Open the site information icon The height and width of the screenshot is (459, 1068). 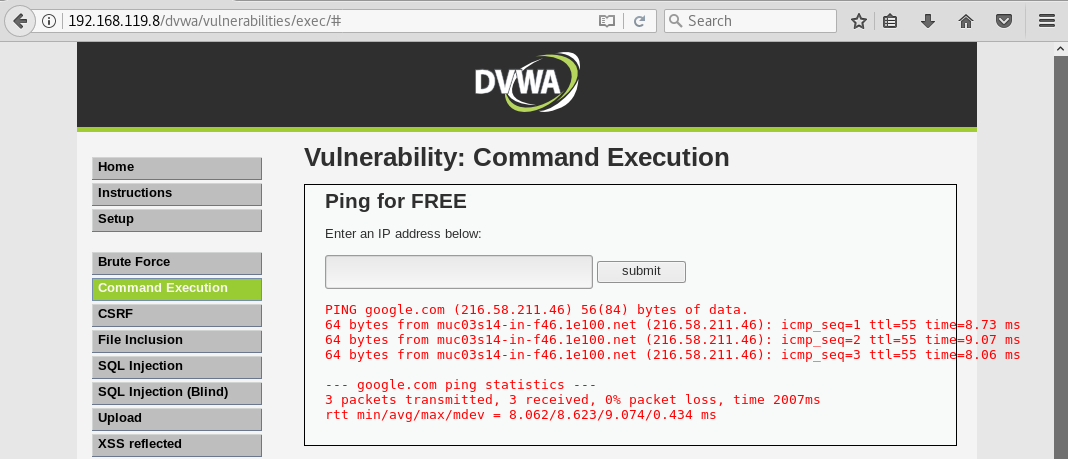[50, 21]
